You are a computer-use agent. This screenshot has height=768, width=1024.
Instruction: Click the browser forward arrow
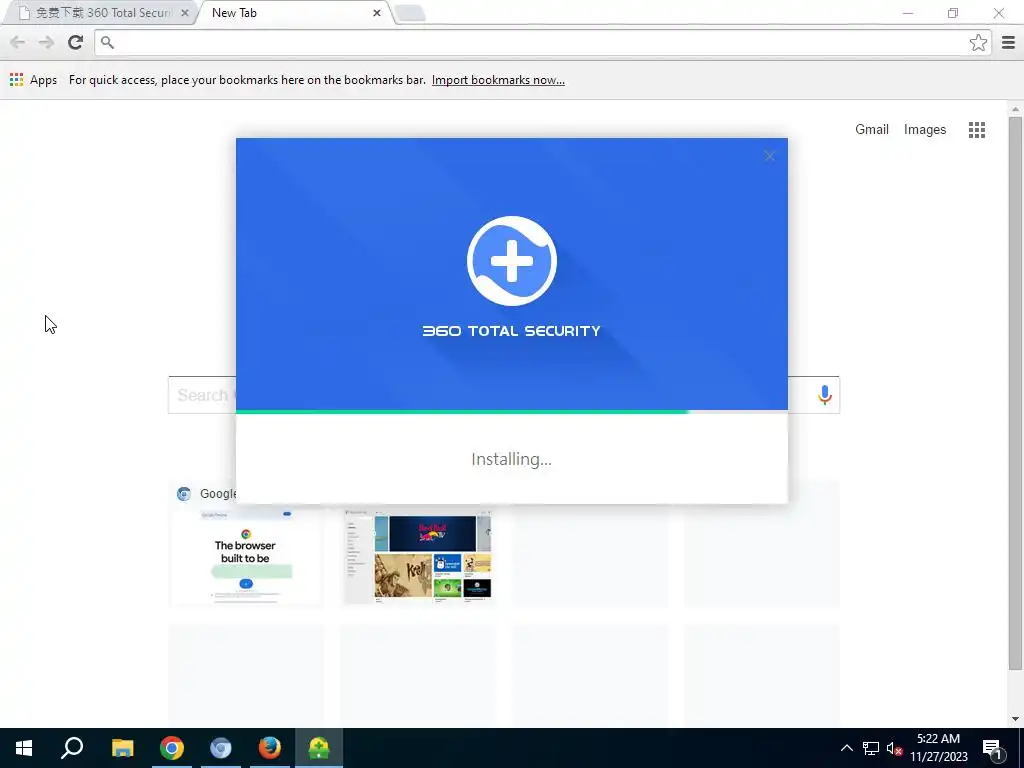46,42
